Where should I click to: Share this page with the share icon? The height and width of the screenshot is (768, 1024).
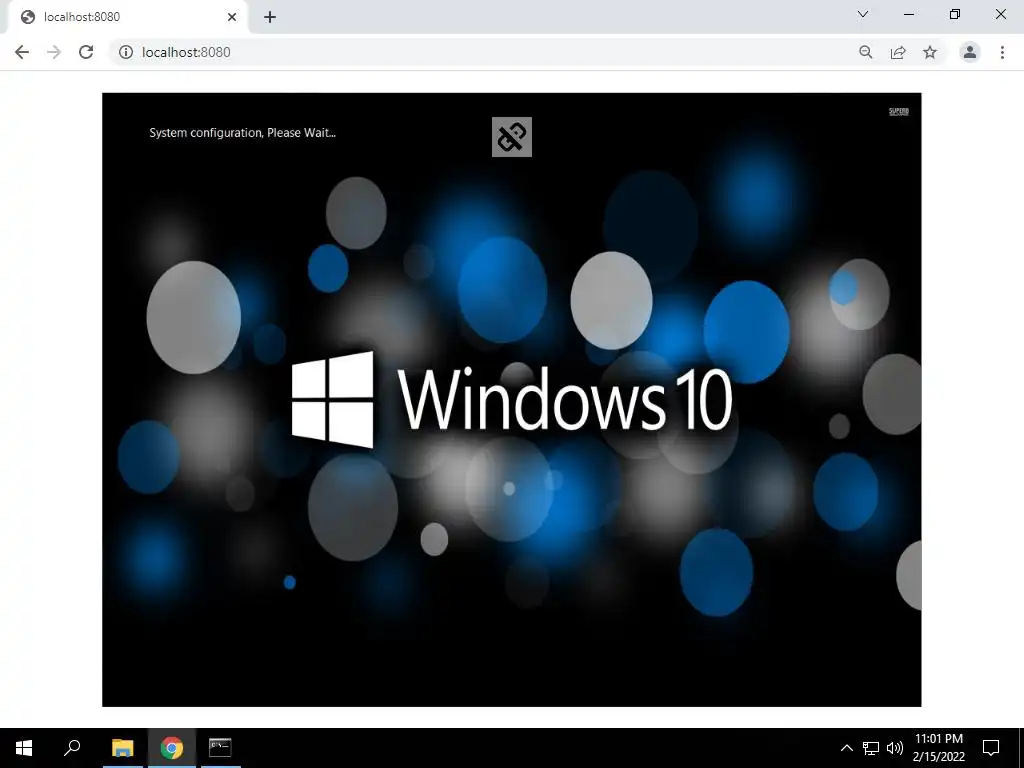pos(898,52)
